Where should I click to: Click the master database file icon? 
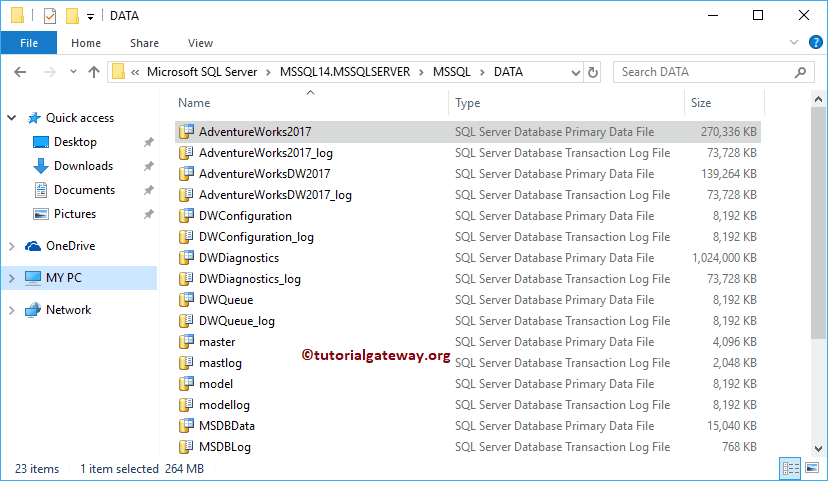pyautogui.click(x=186, y=342)
